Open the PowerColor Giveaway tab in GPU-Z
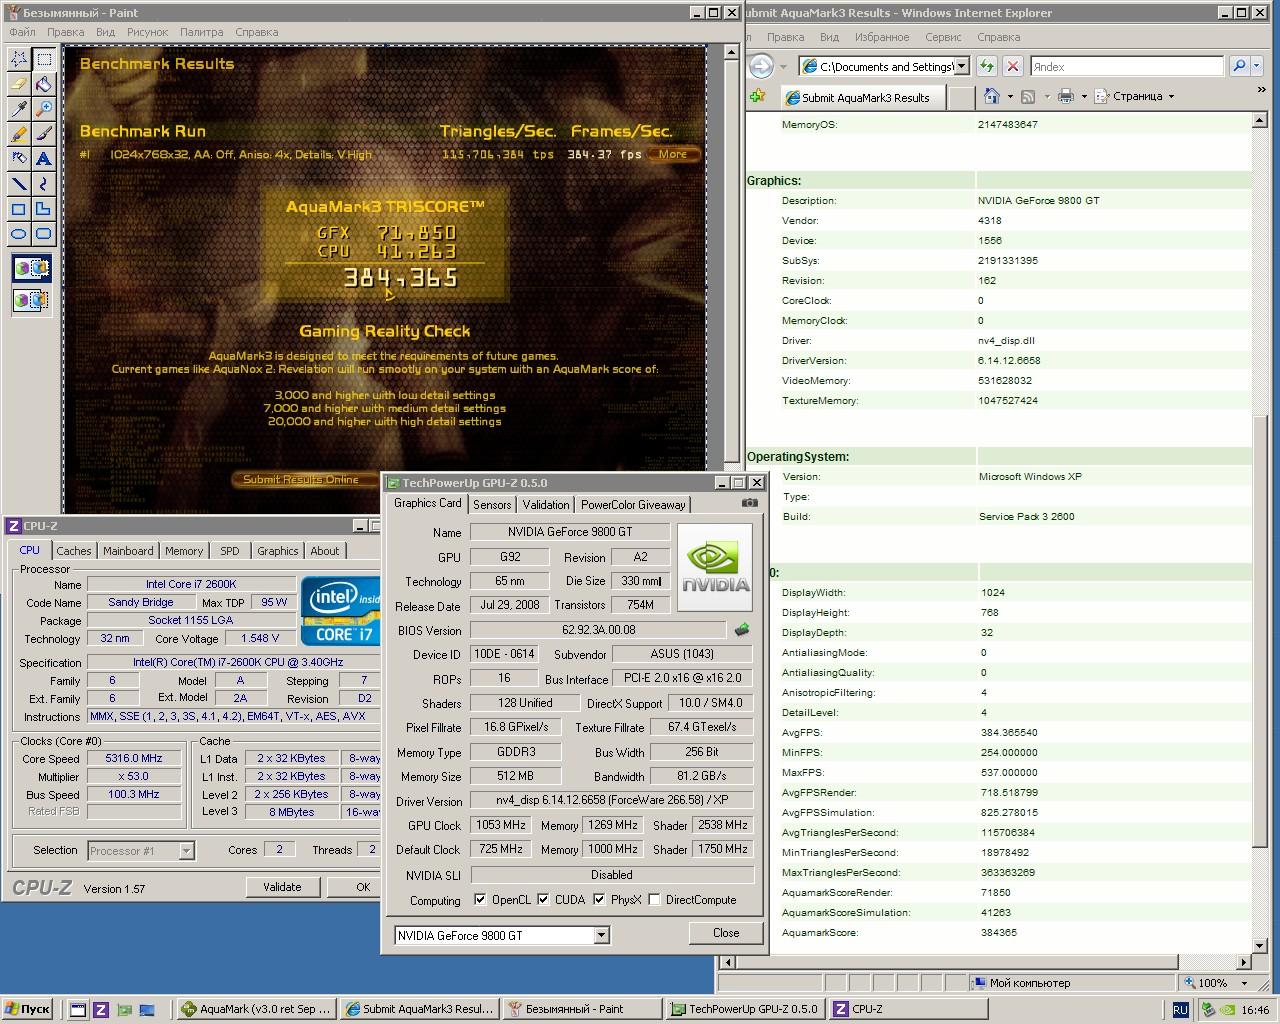 [633, 505]
